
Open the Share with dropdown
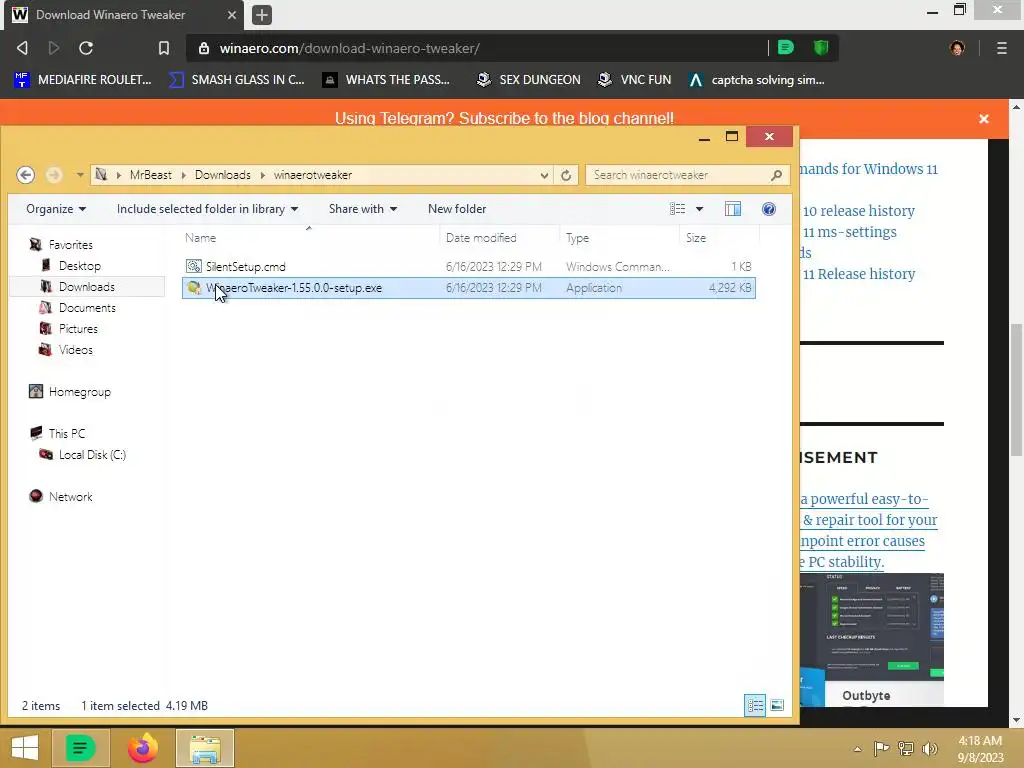362,209
